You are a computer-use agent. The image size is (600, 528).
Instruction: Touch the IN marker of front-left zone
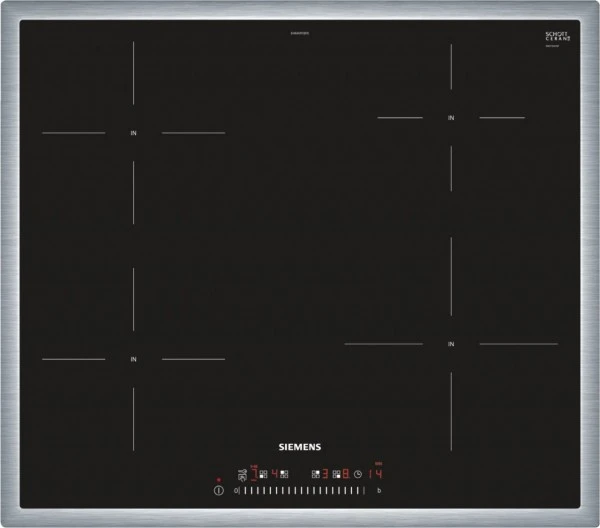pyautogui.click(x=133, y=359)
